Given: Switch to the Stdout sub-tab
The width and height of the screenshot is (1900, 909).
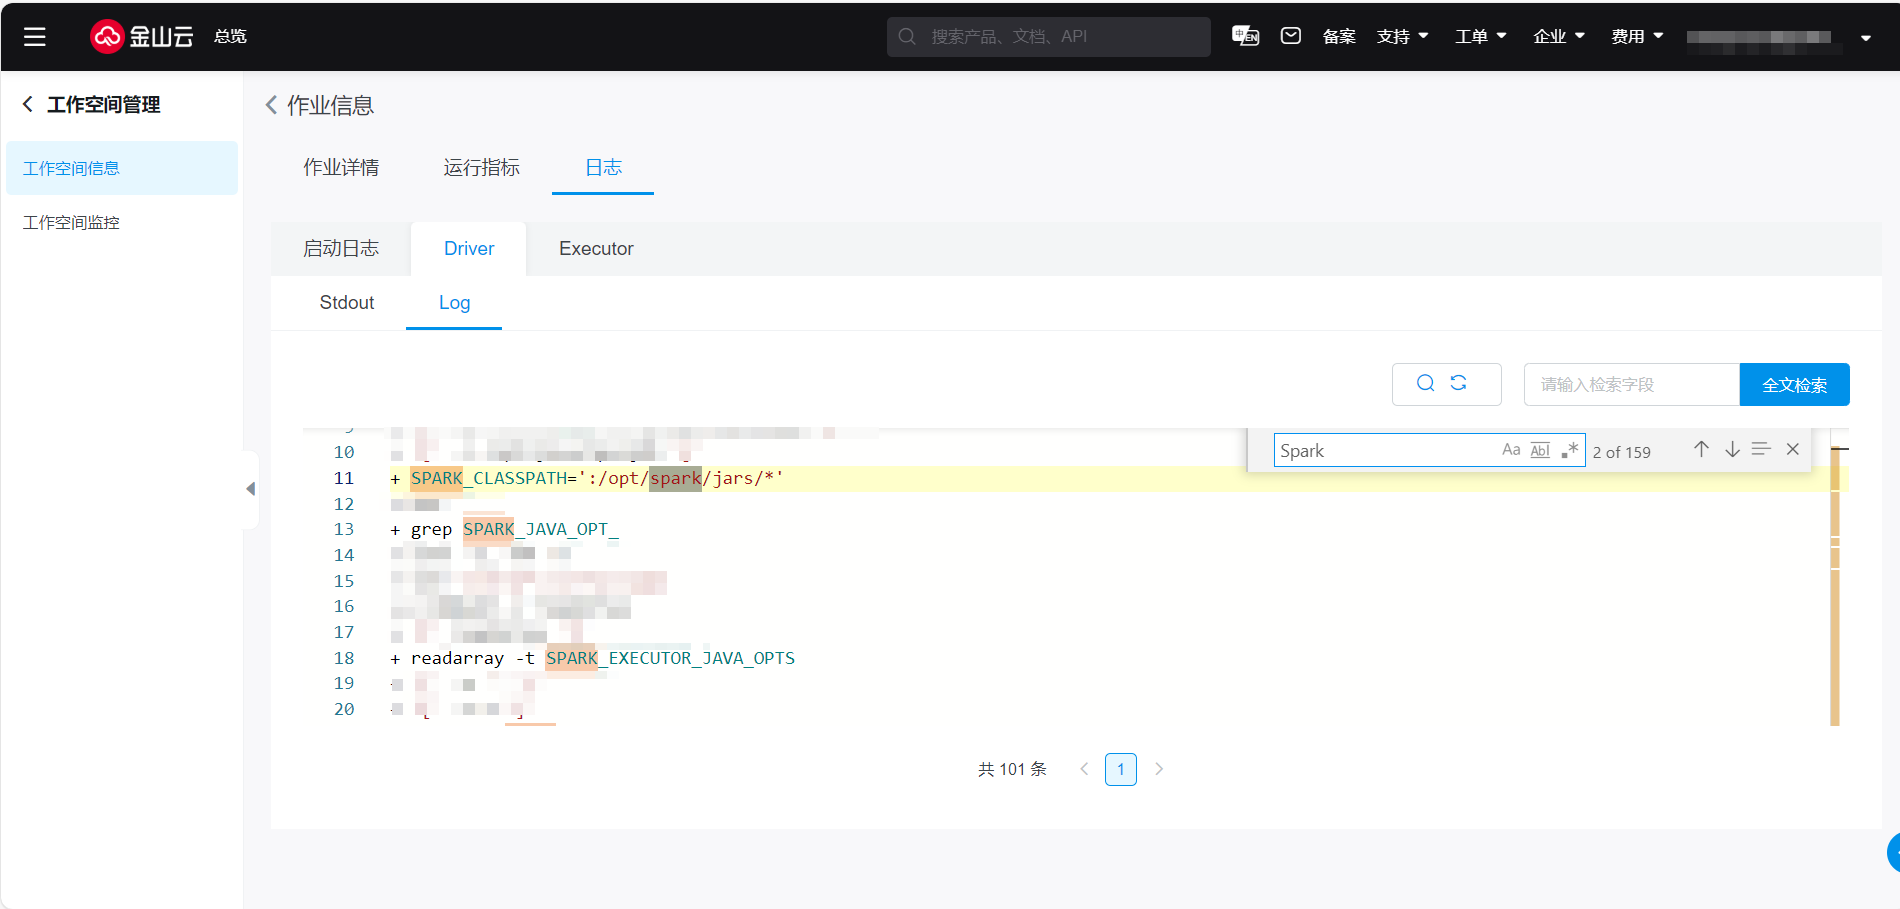Looking at the screenshot, I should [x=347, y=302].
